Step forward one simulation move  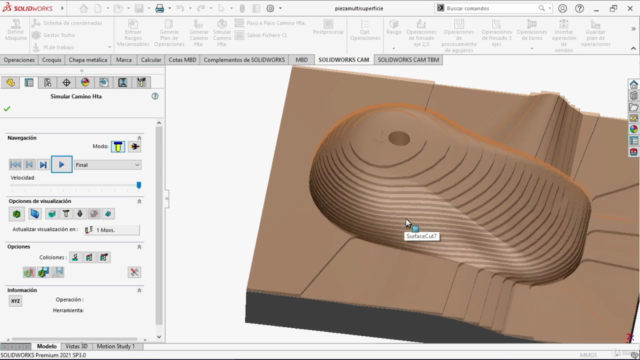click(x=43, y=164)
